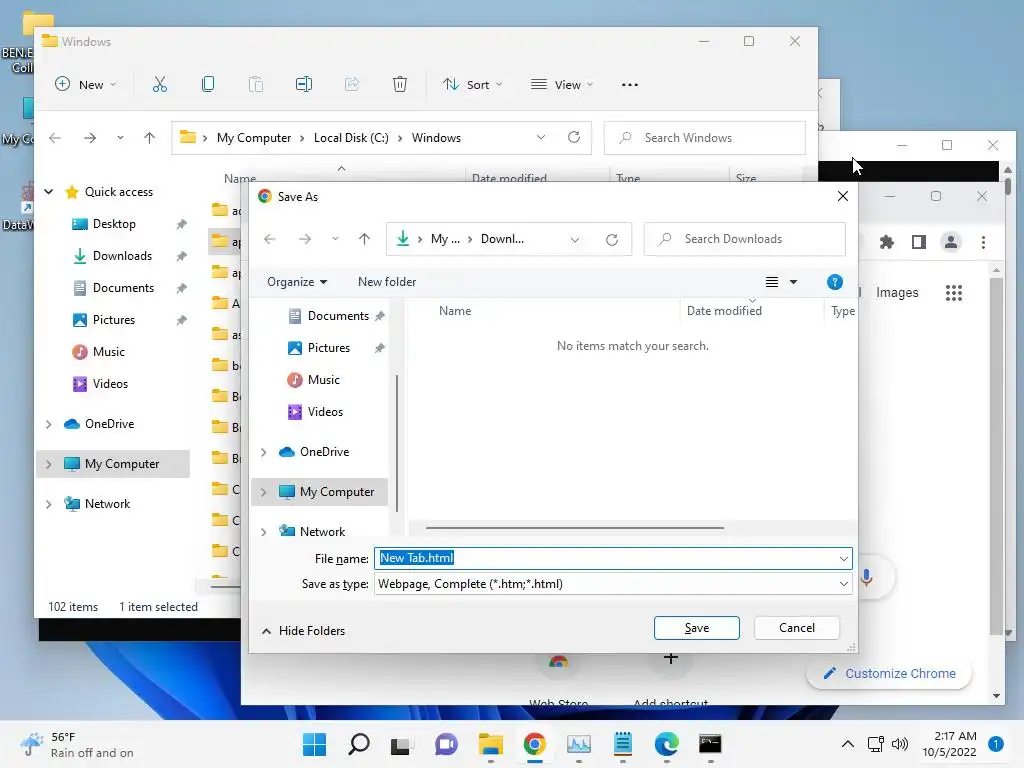Expand address bar history dropdown in Windows explorer
1024x768 pixels.
(541, 137)
